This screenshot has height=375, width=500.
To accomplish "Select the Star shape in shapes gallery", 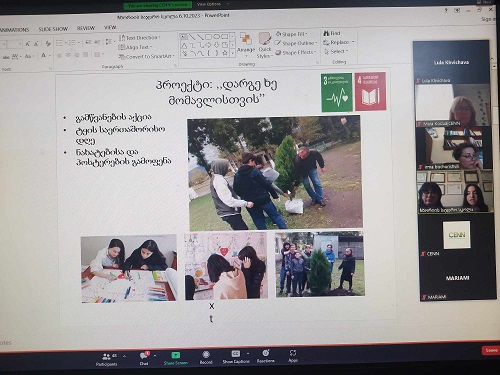I will click(x=225, y=53).
